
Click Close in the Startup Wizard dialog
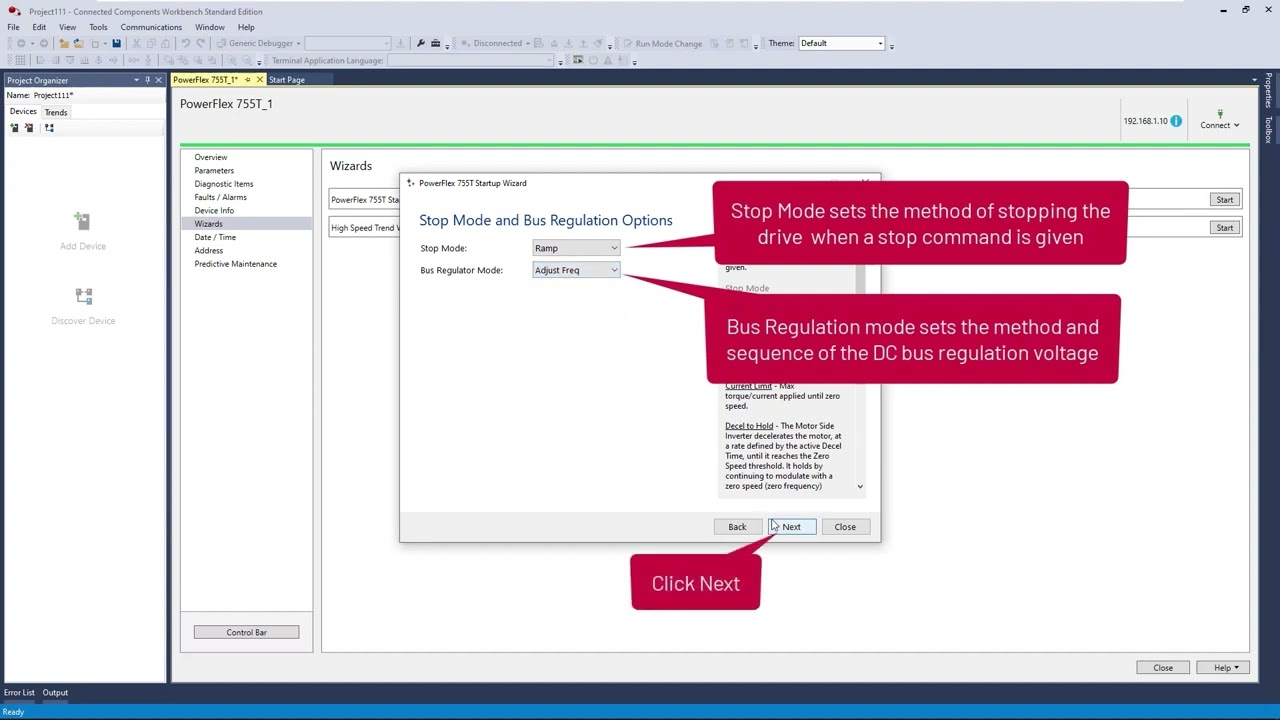845,527
